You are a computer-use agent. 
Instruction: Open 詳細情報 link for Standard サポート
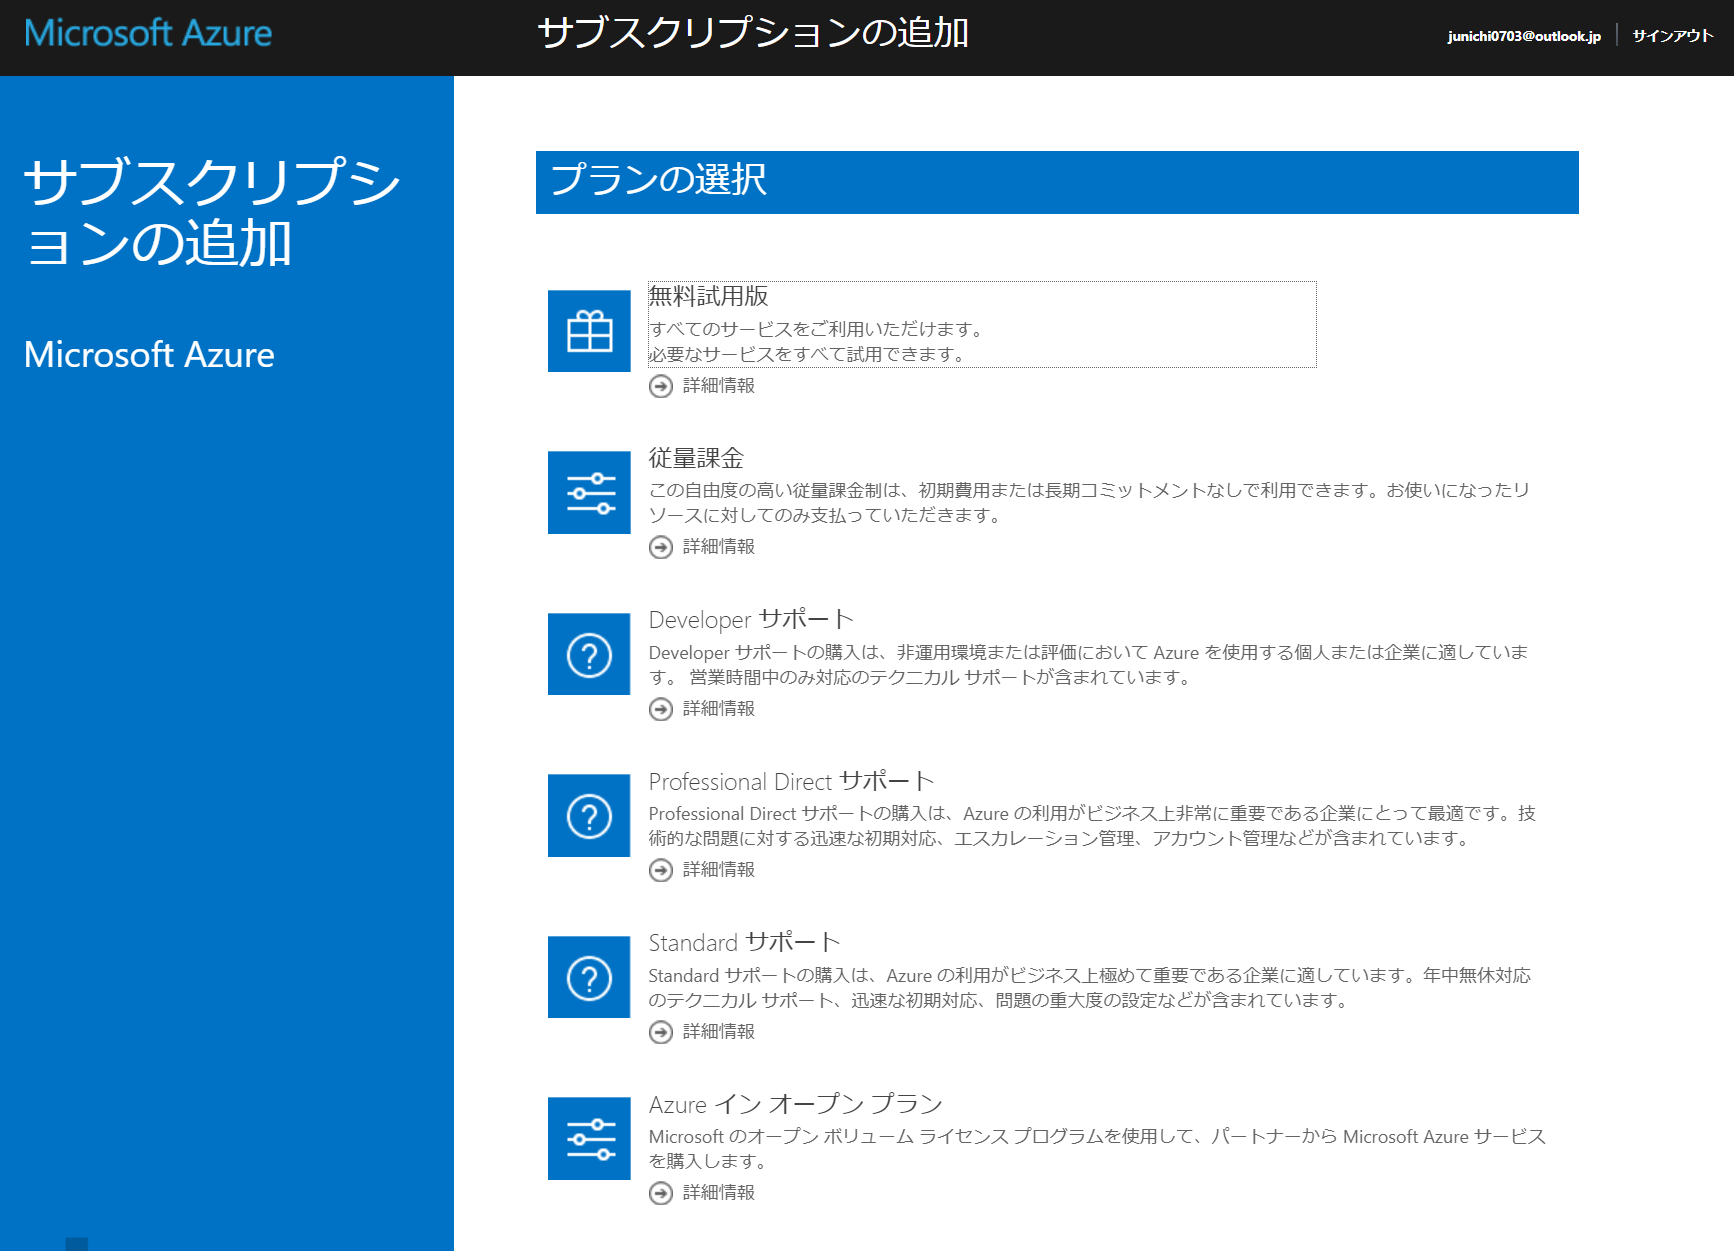(x=719, y=1032)
